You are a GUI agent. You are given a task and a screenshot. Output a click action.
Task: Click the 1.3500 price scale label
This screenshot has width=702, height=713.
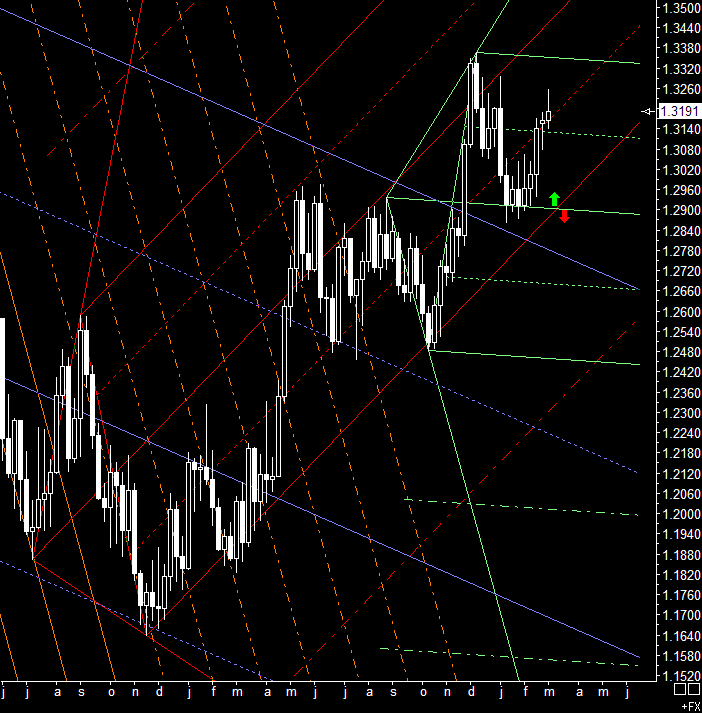tap(681, 8)
